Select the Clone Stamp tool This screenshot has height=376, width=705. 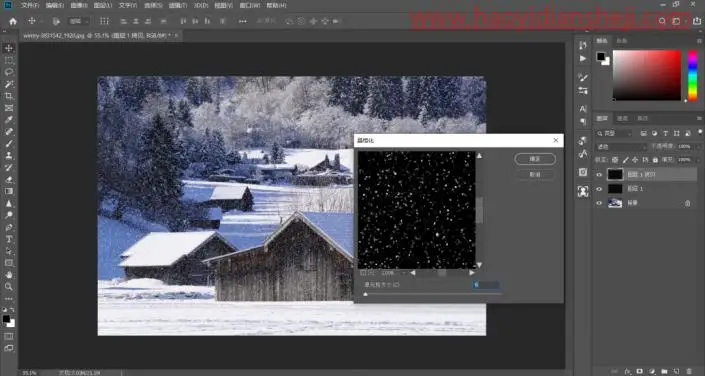point(9,156)
